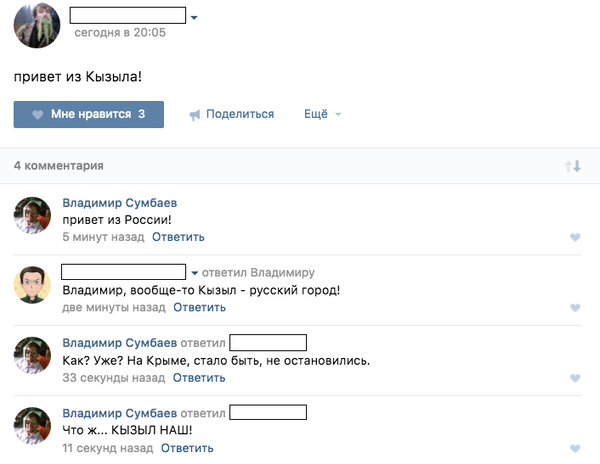Viewport: 600px width, 464px height.
Task: Like the comment about Кызыл - русский город
Action: (575, 308)
